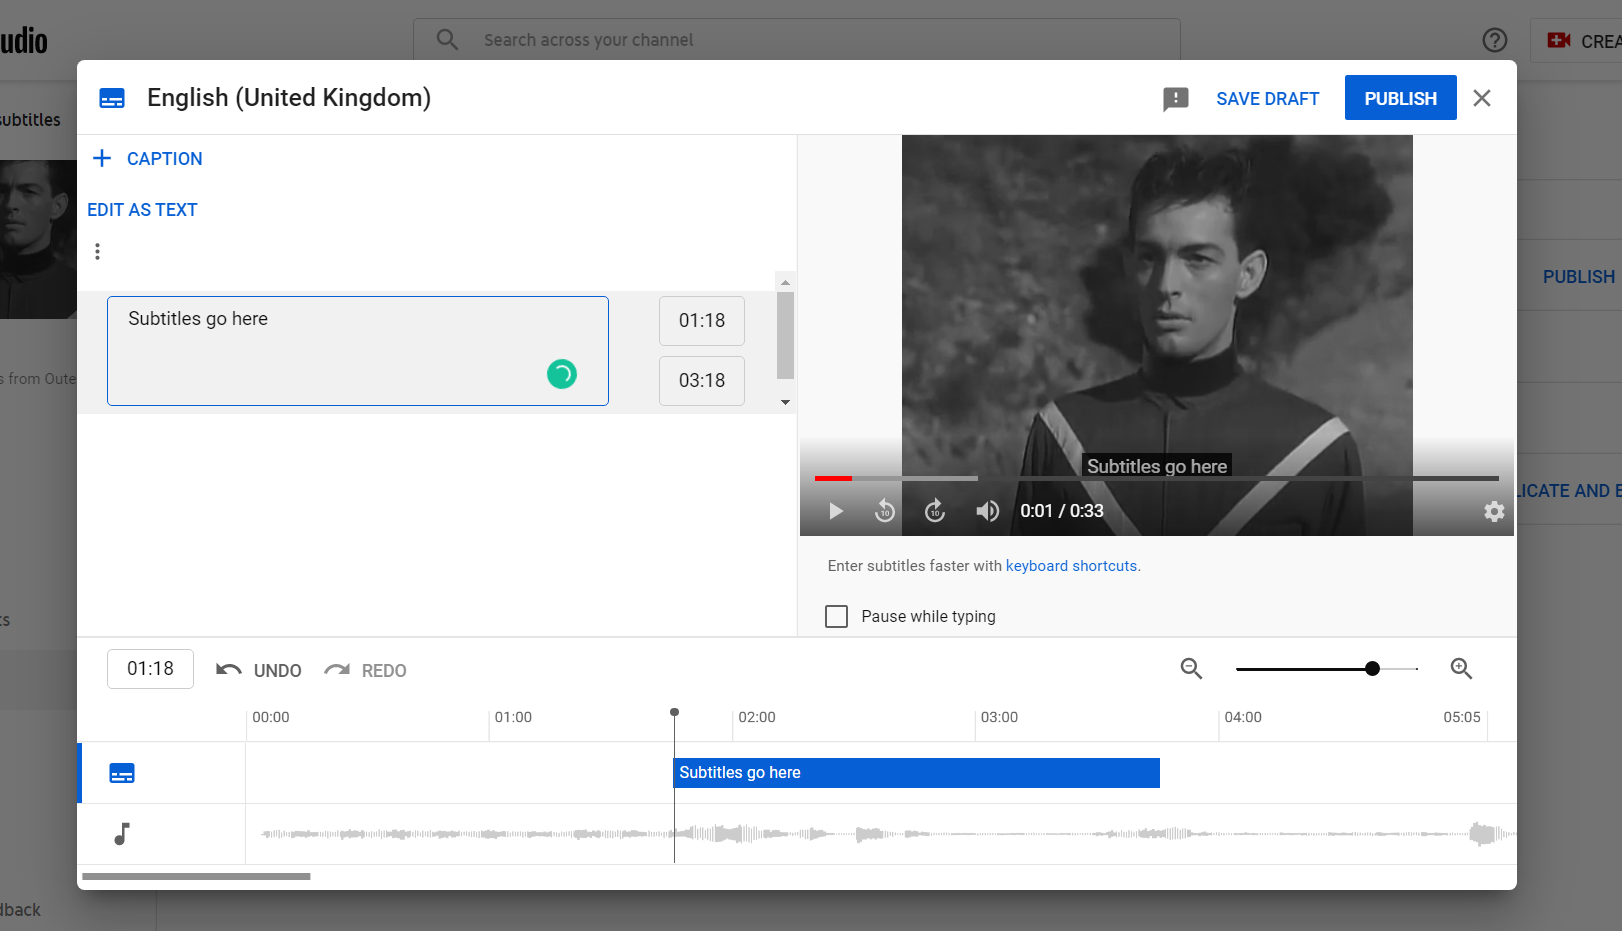Switch to Edit as Text mode
The height and width of the screenshot is (931, 1622).
click(142, 209)
